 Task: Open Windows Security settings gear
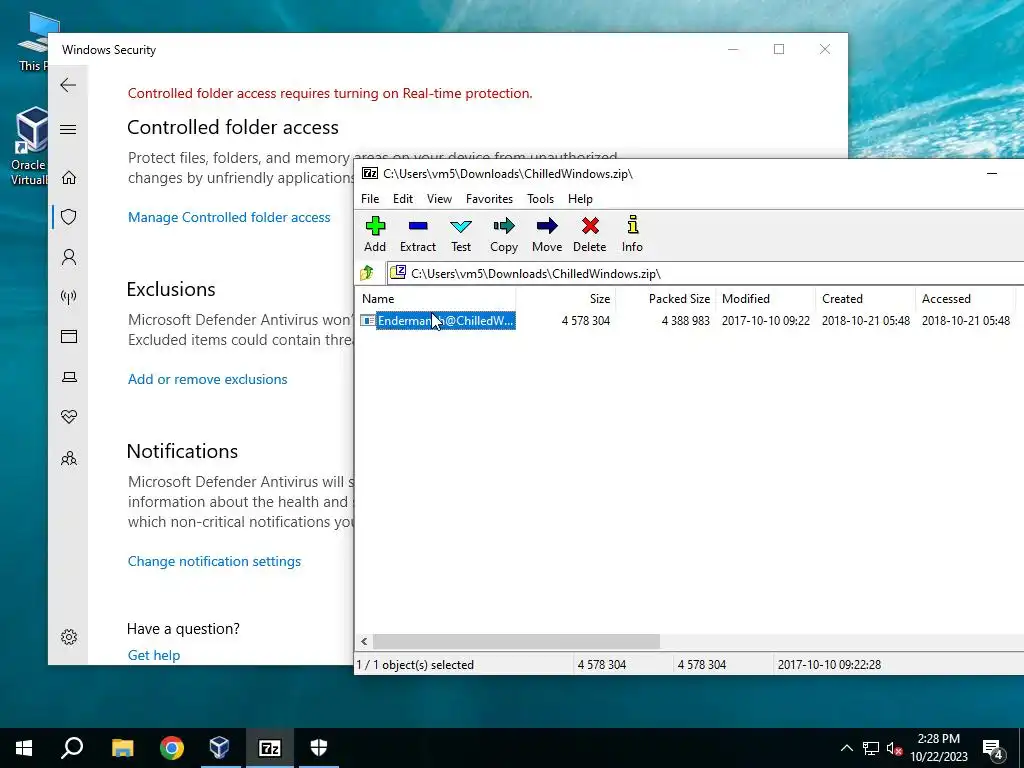[x=69, y=637]
